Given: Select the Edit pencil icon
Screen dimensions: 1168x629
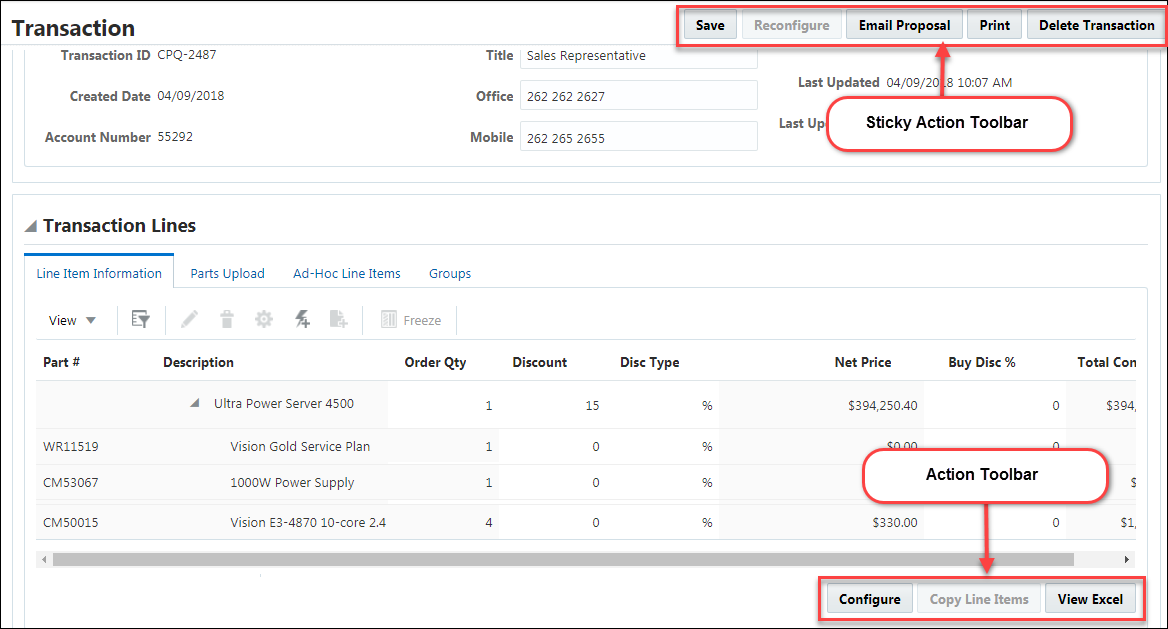Looking at the screenshot, I should [188, 319].
